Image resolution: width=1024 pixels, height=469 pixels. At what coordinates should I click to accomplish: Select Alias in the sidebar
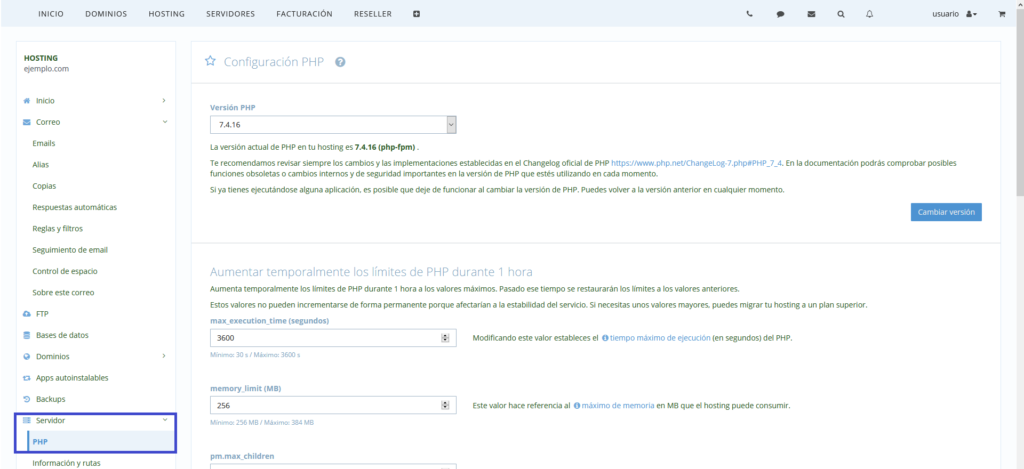pyautogui.click(x=40, y=165)
